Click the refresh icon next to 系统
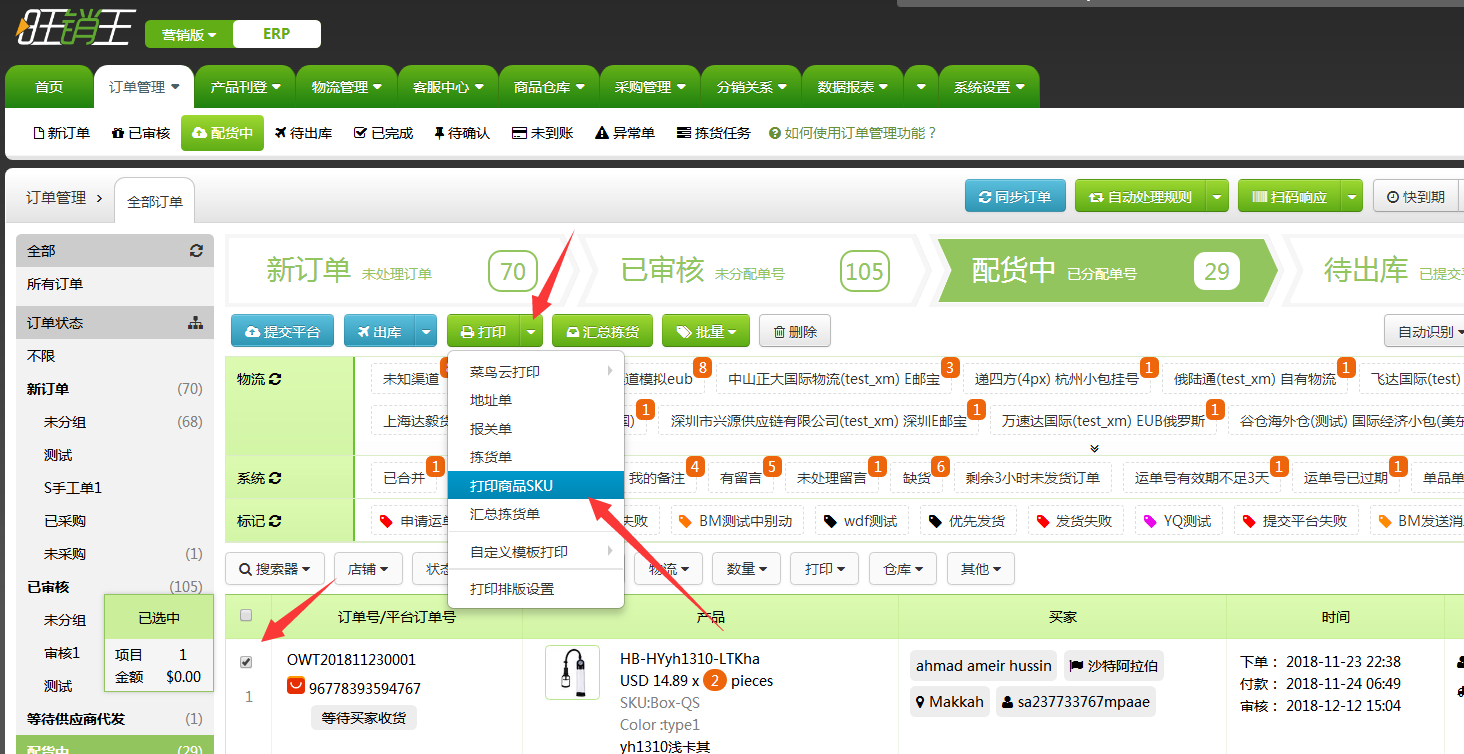The image size is (1464, 754). click(275, 478)
